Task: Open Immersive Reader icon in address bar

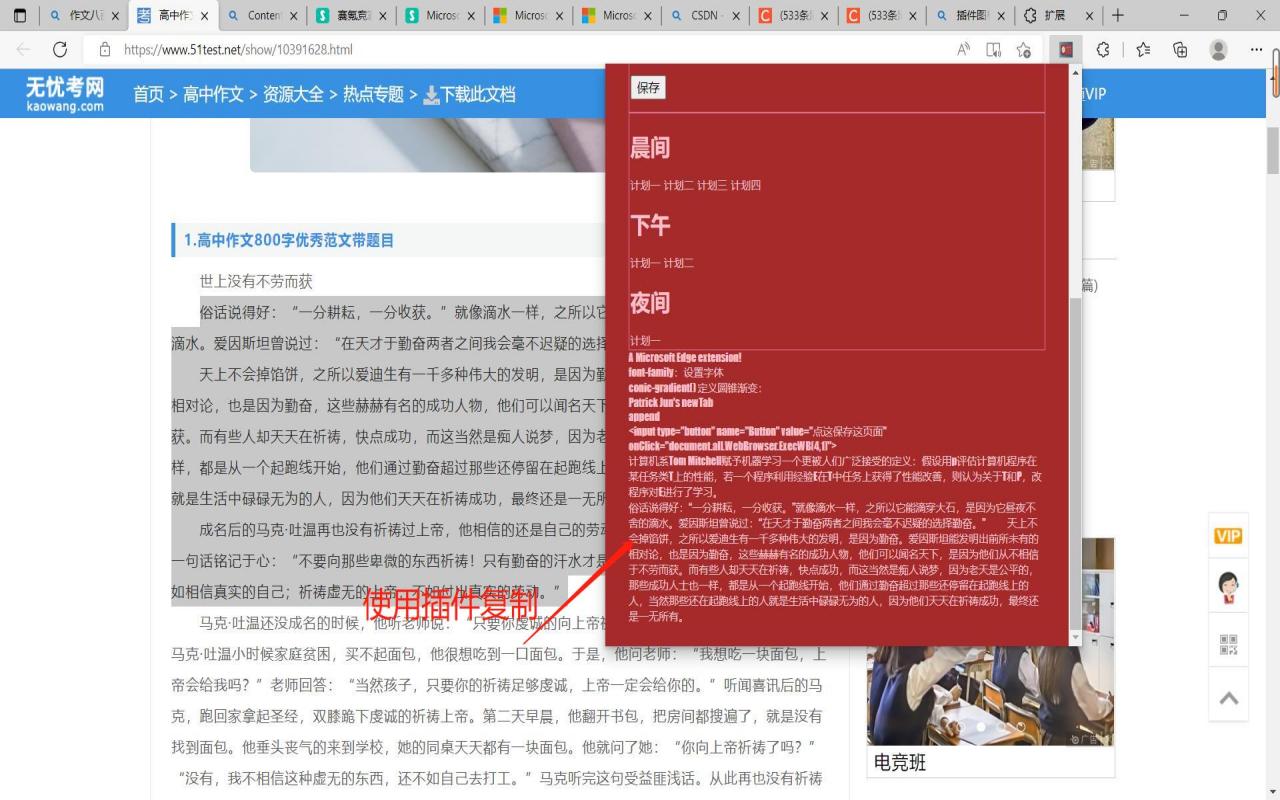Action: (x=994, y=49)
